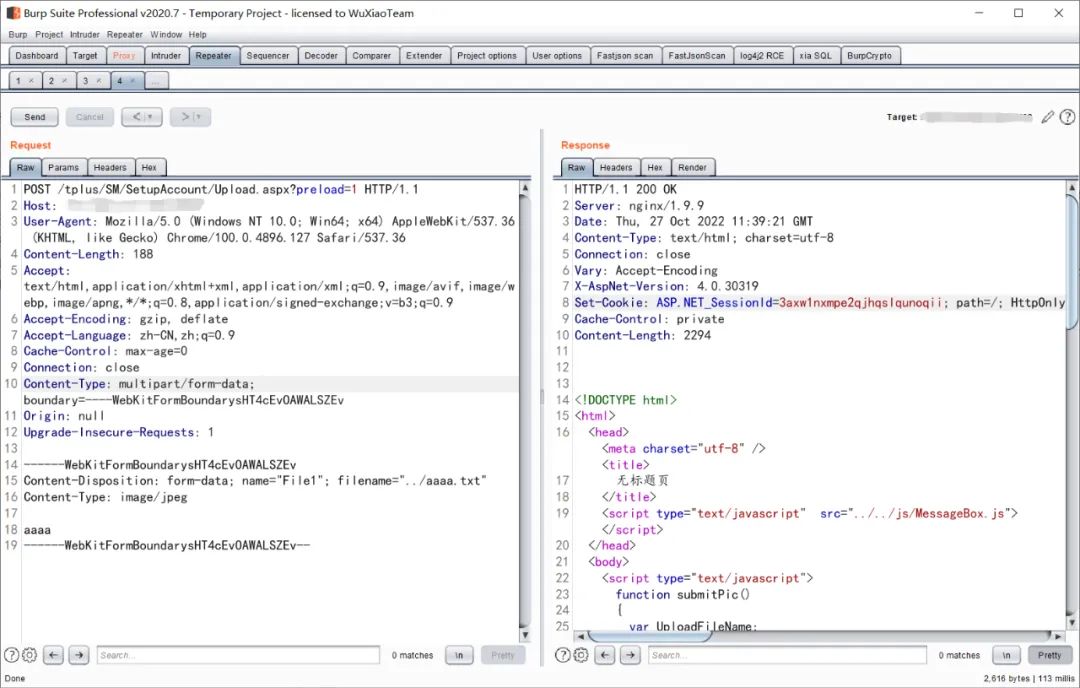Click the Response pane scroll-up arrow
1080x688 pixels.
1072,188
